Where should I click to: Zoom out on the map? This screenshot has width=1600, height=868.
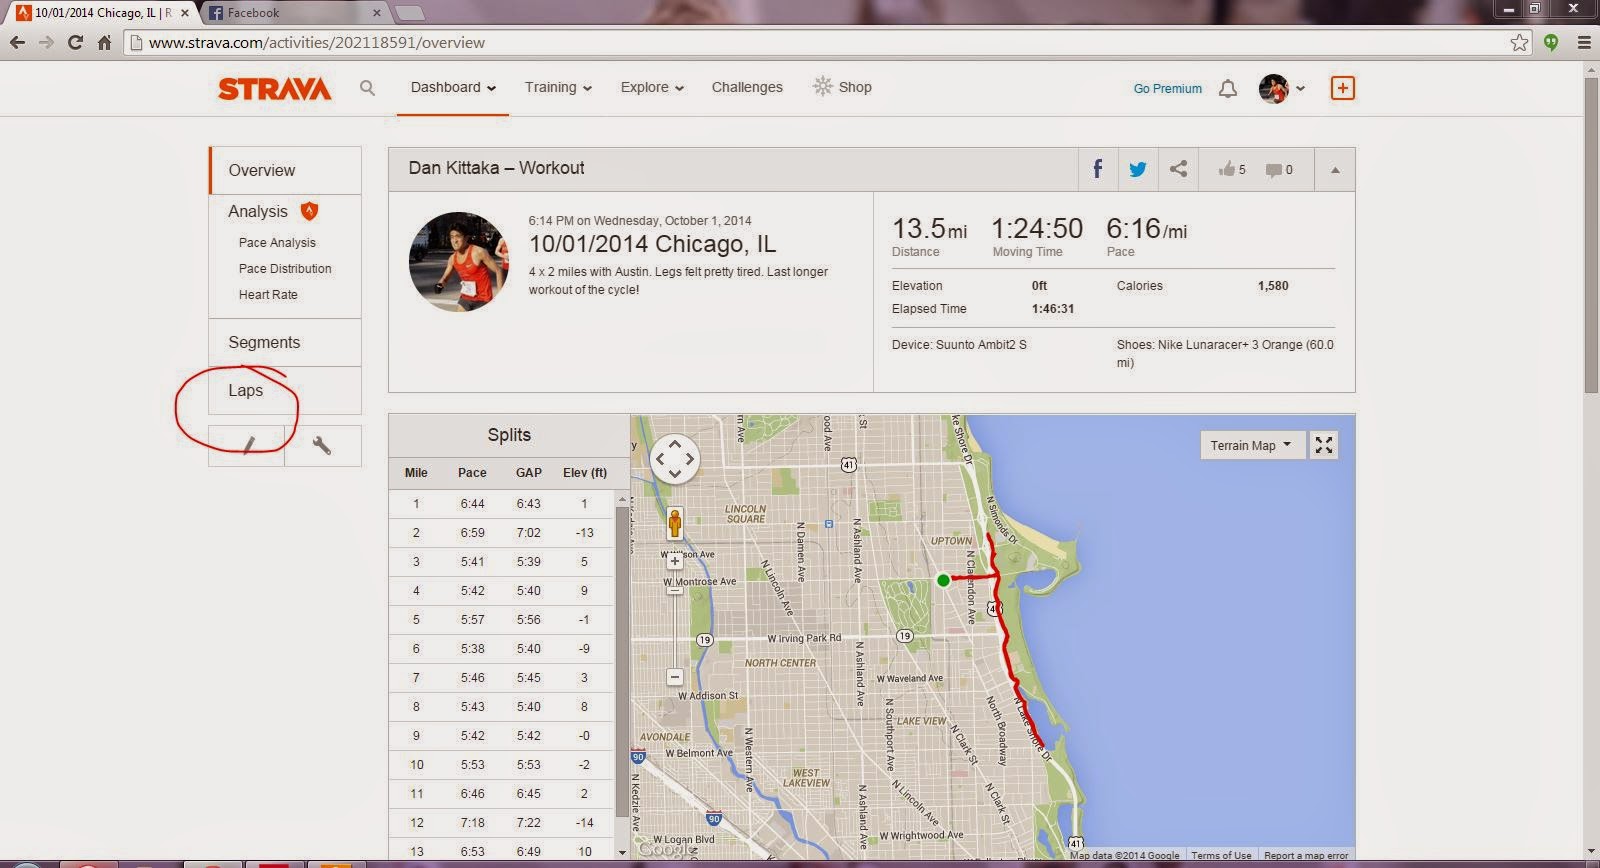click(675, 677)
